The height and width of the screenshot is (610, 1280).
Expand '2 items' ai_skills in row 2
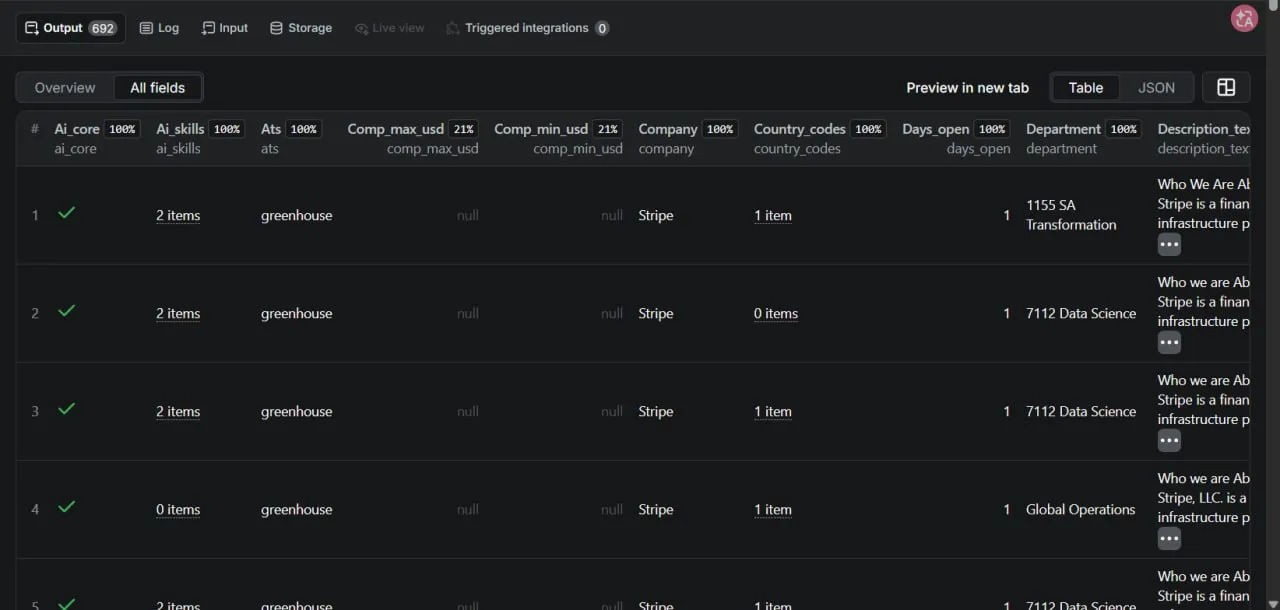[x=178, y=313]
